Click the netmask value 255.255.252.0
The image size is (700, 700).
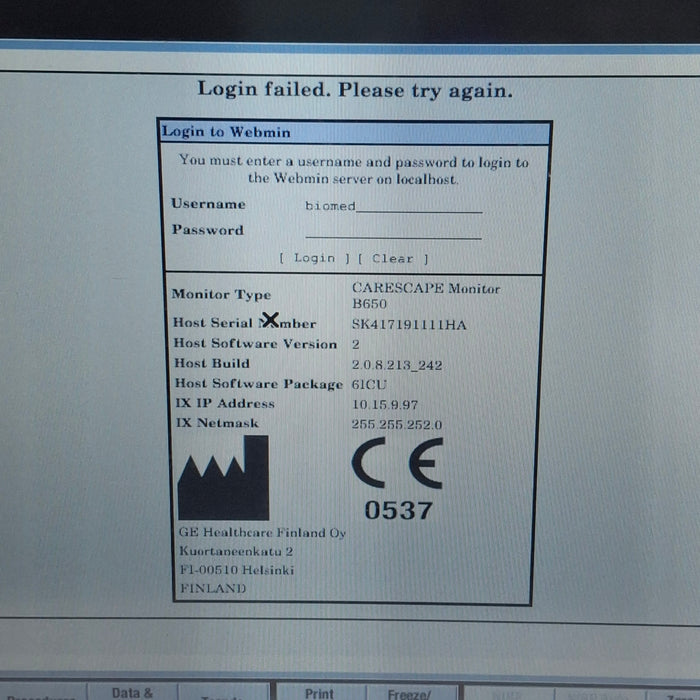[397, 425]
